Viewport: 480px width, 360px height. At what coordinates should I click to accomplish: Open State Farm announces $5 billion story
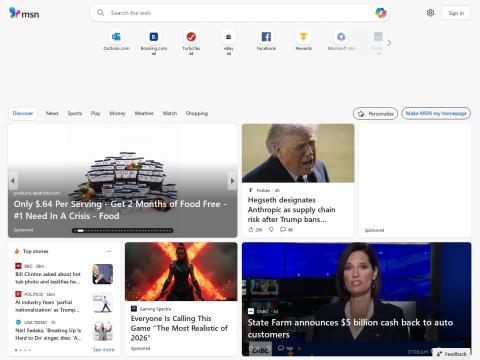click(350, 328)
